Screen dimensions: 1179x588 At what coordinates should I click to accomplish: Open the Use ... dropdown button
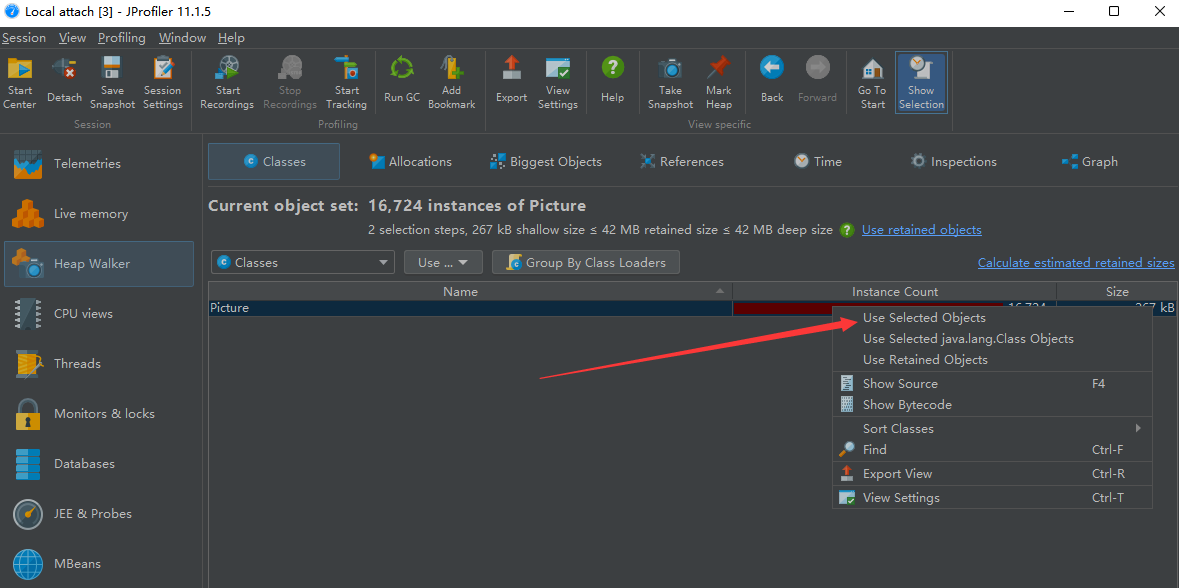(444, 262)
